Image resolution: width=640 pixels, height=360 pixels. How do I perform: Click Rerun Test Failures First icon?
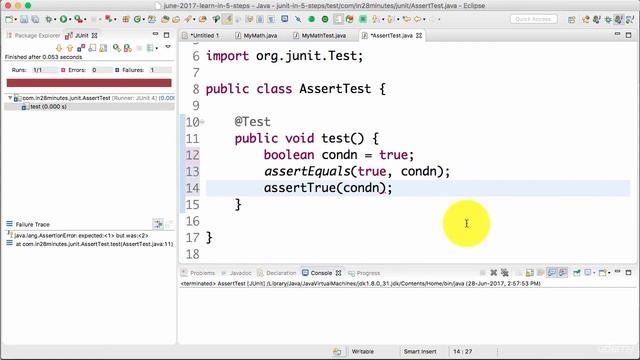pyautogui.click(x=128, y=48)
